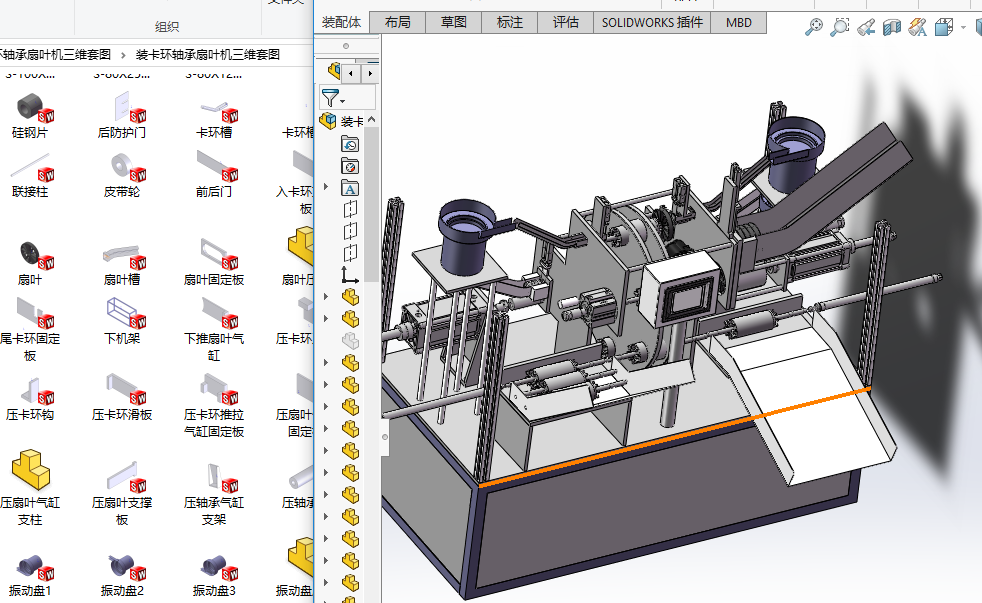Select the Sensors folder in feature tree
The image size is (982, 603).
click(350, 166)
